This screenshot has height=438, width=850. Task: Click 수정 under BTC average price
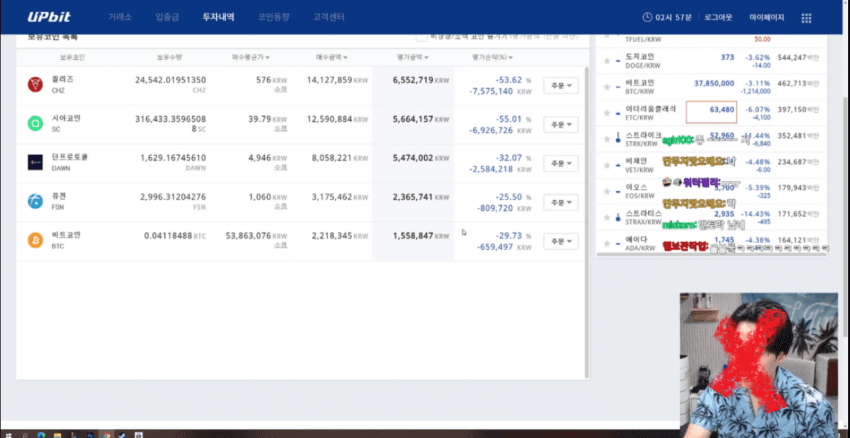[x=280, y=246]
